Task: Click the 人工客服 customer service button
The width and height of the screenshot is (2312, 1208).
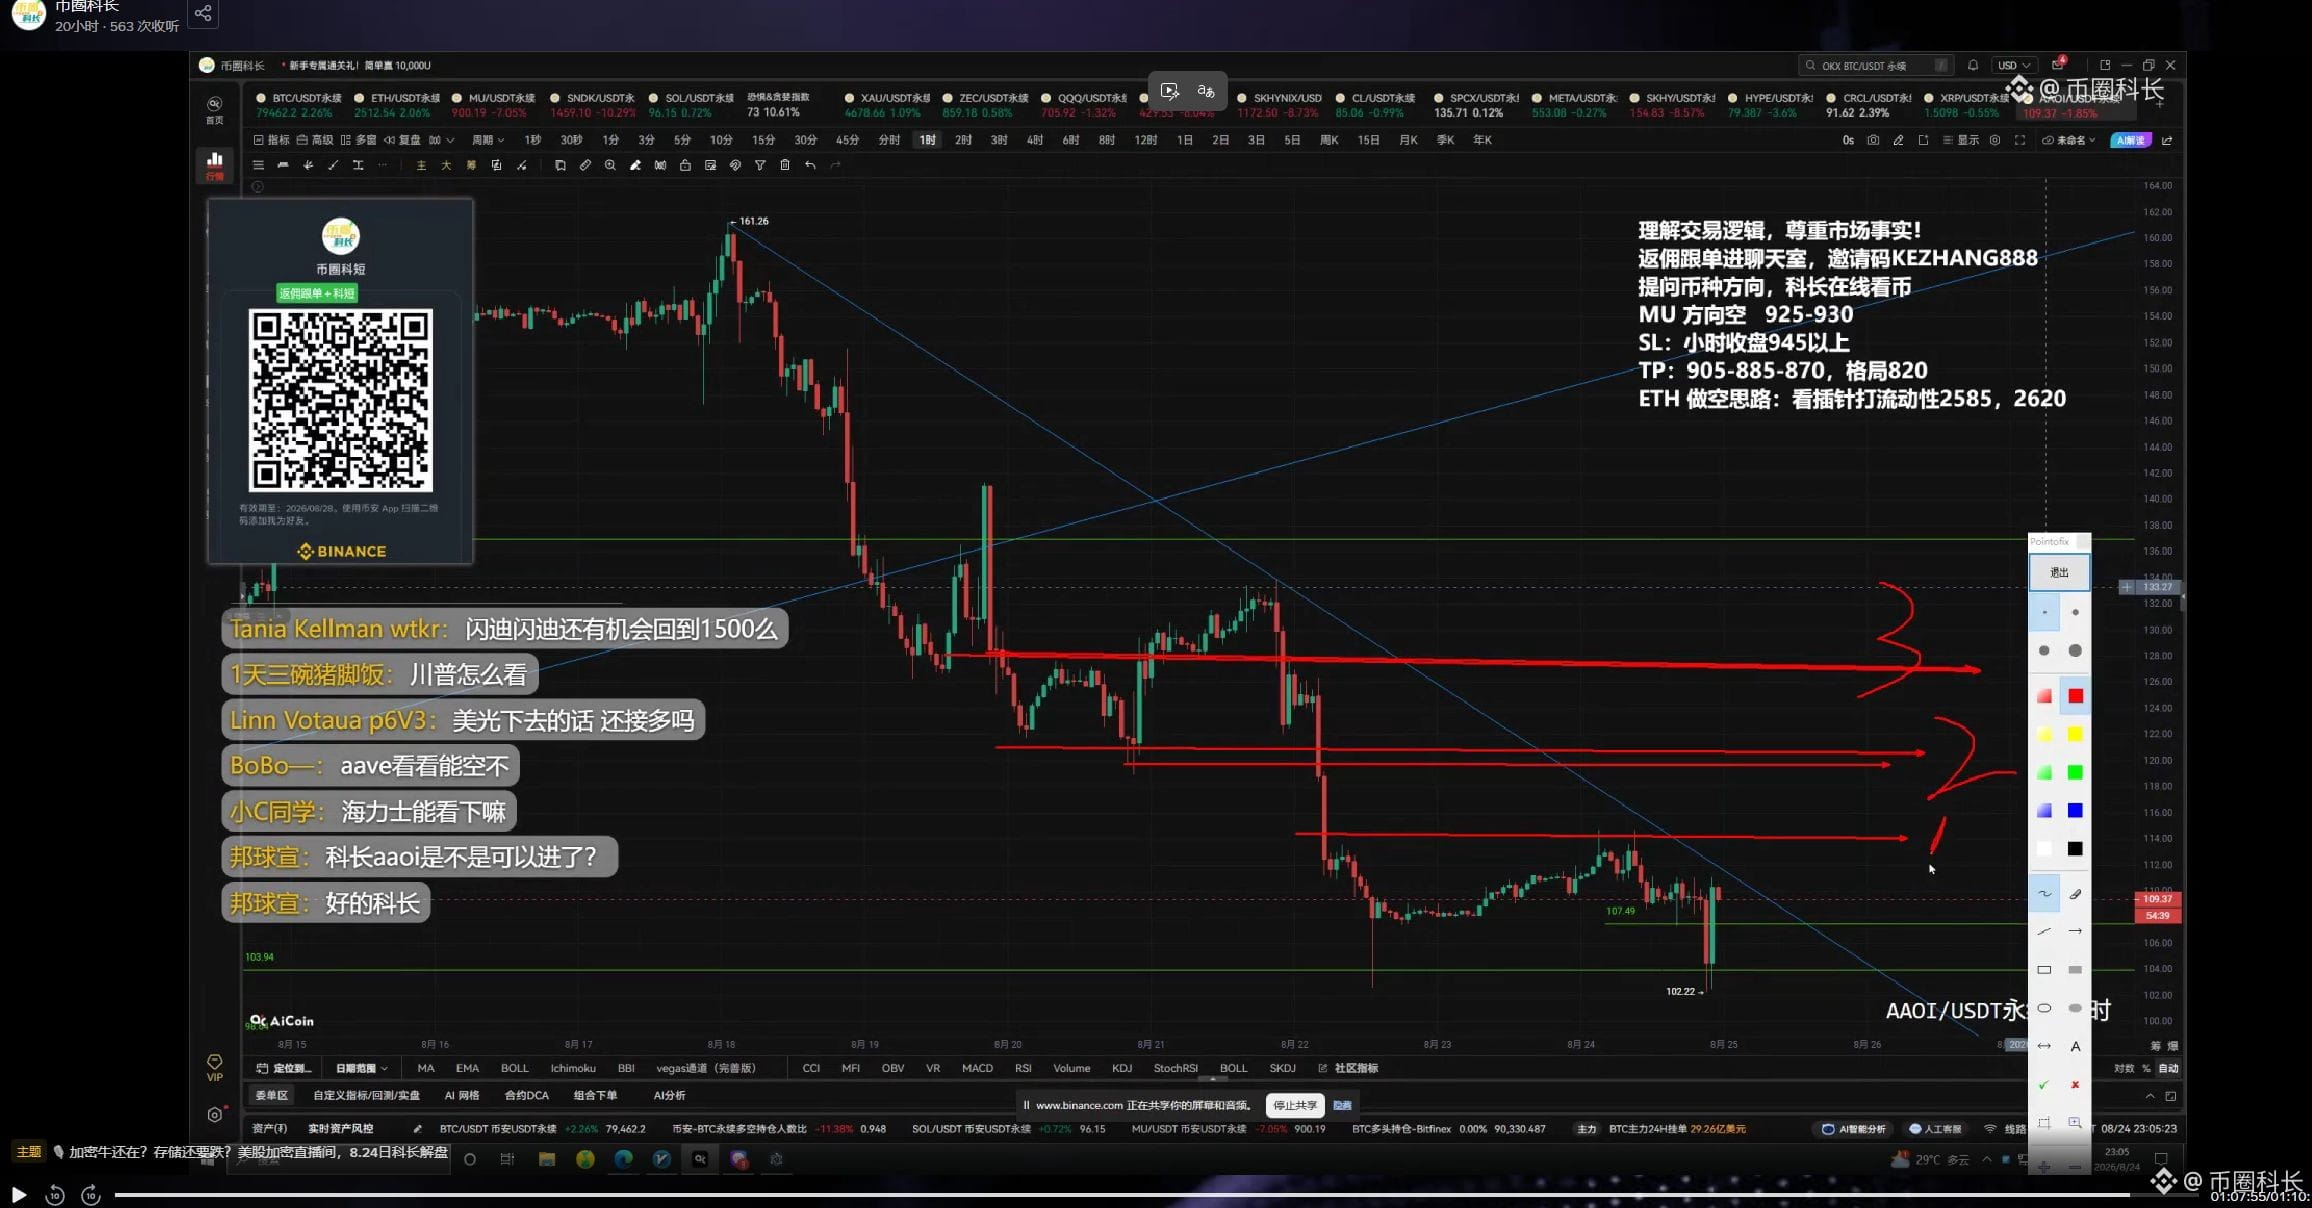Action: point(1935,1129)
